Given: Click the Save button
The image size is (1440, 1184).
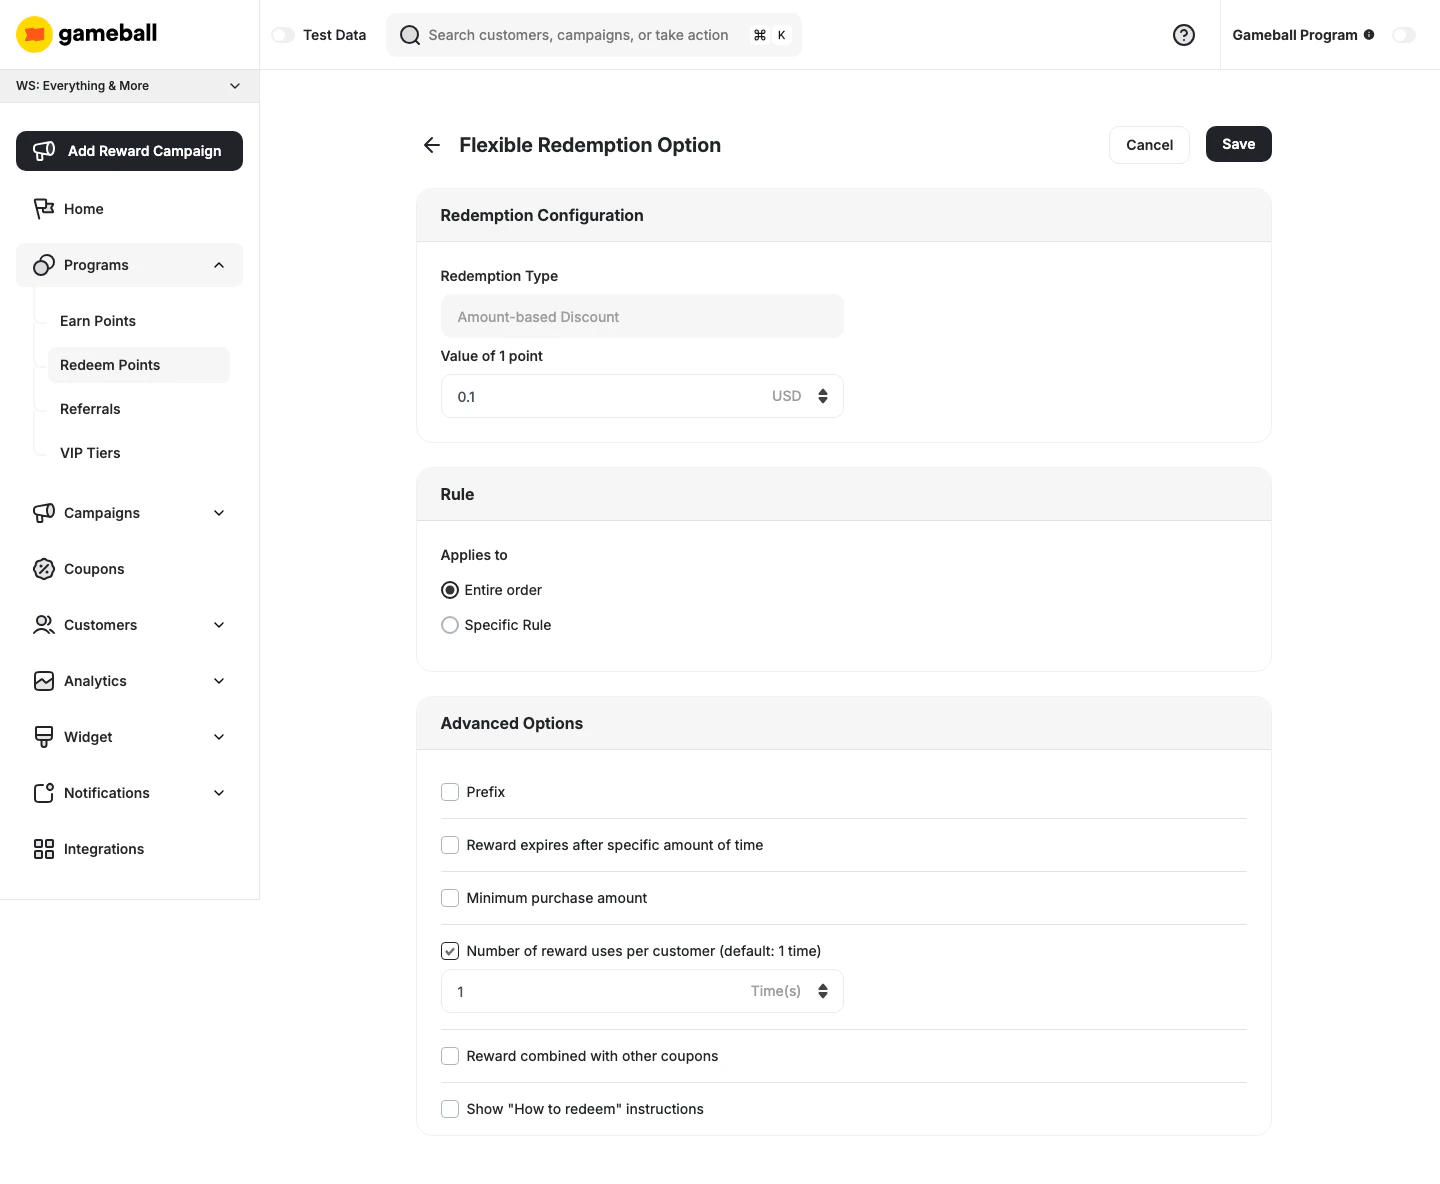Looking at the screenshot, I should (1238, 144).
